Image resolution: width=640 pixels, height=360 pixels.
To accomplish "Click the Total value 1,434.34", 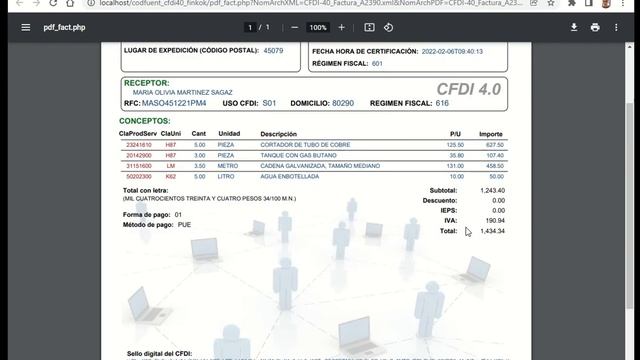I will coord(493,231).
